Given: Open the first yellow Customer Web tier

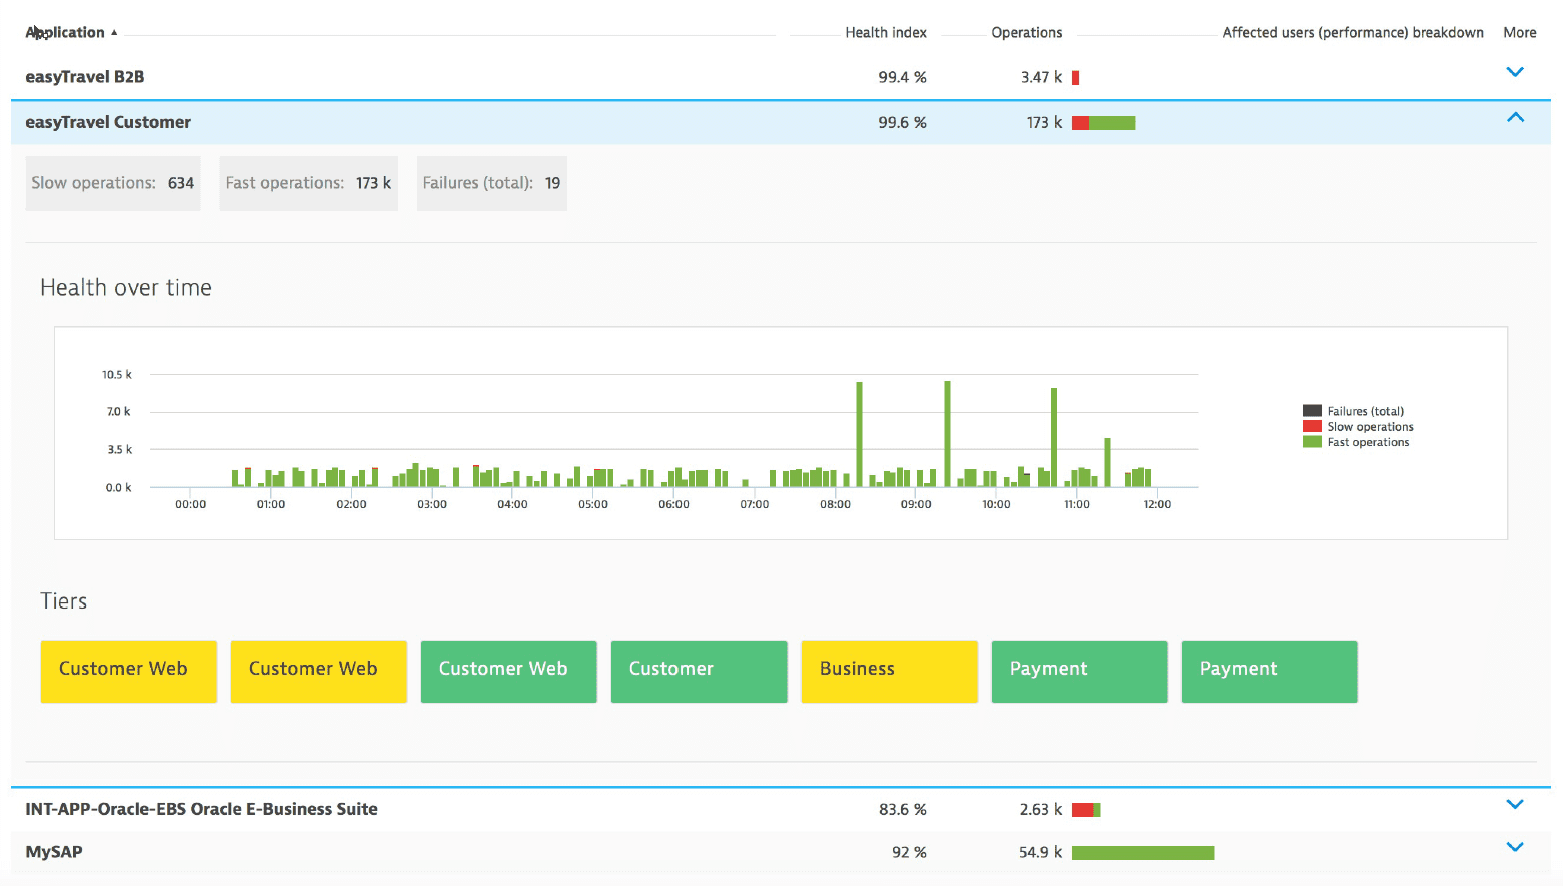Looking at the screenshot, I should point(129,672).
